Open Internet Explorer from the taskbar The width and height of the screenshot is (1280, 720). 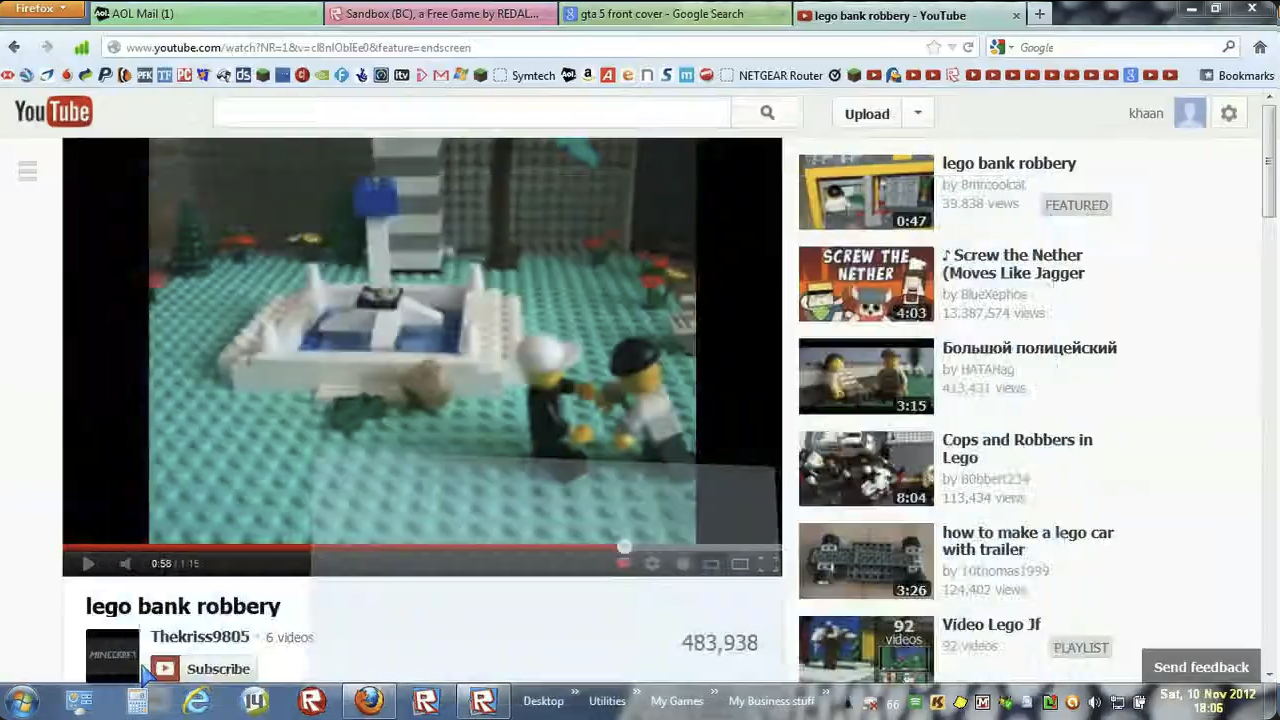tap(197, 701)
